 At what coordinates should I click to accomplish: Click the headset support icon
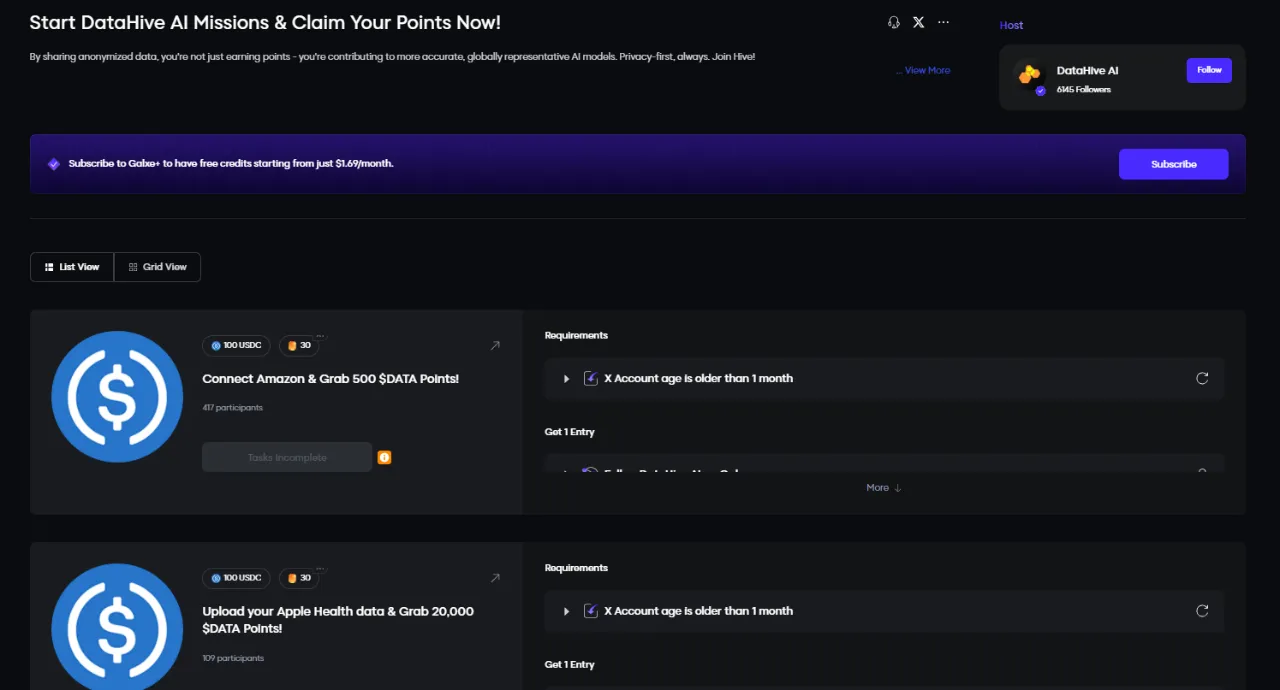tap(894, 22)
